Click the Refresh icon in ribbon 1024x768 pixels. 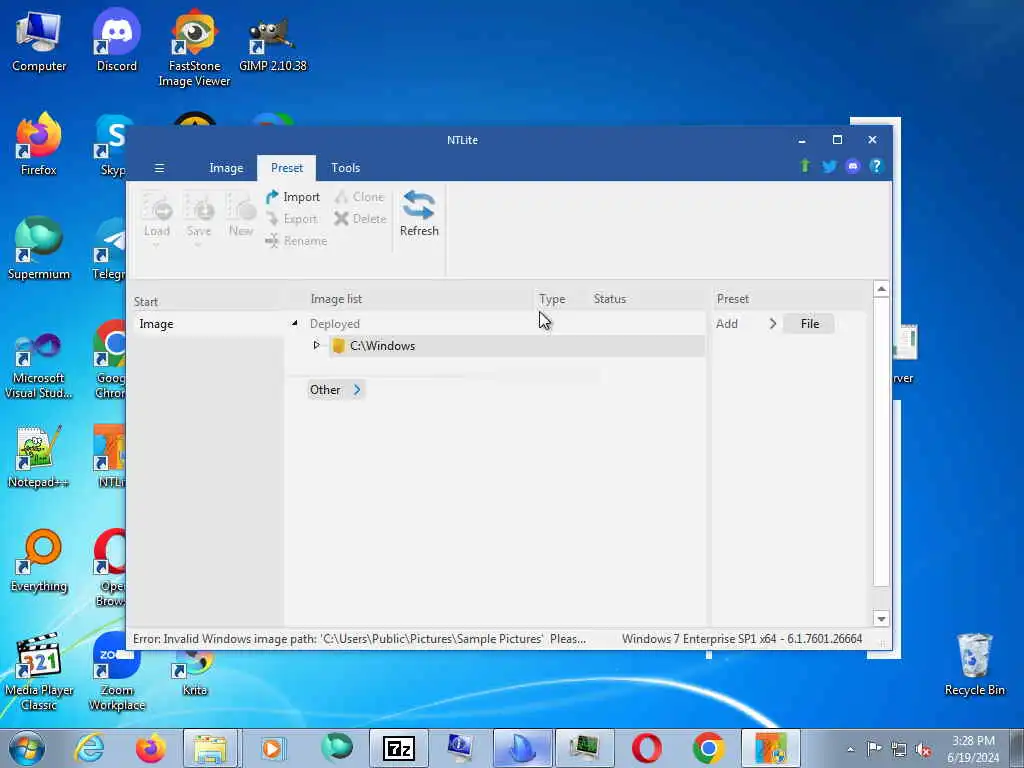tap(419, 213)
